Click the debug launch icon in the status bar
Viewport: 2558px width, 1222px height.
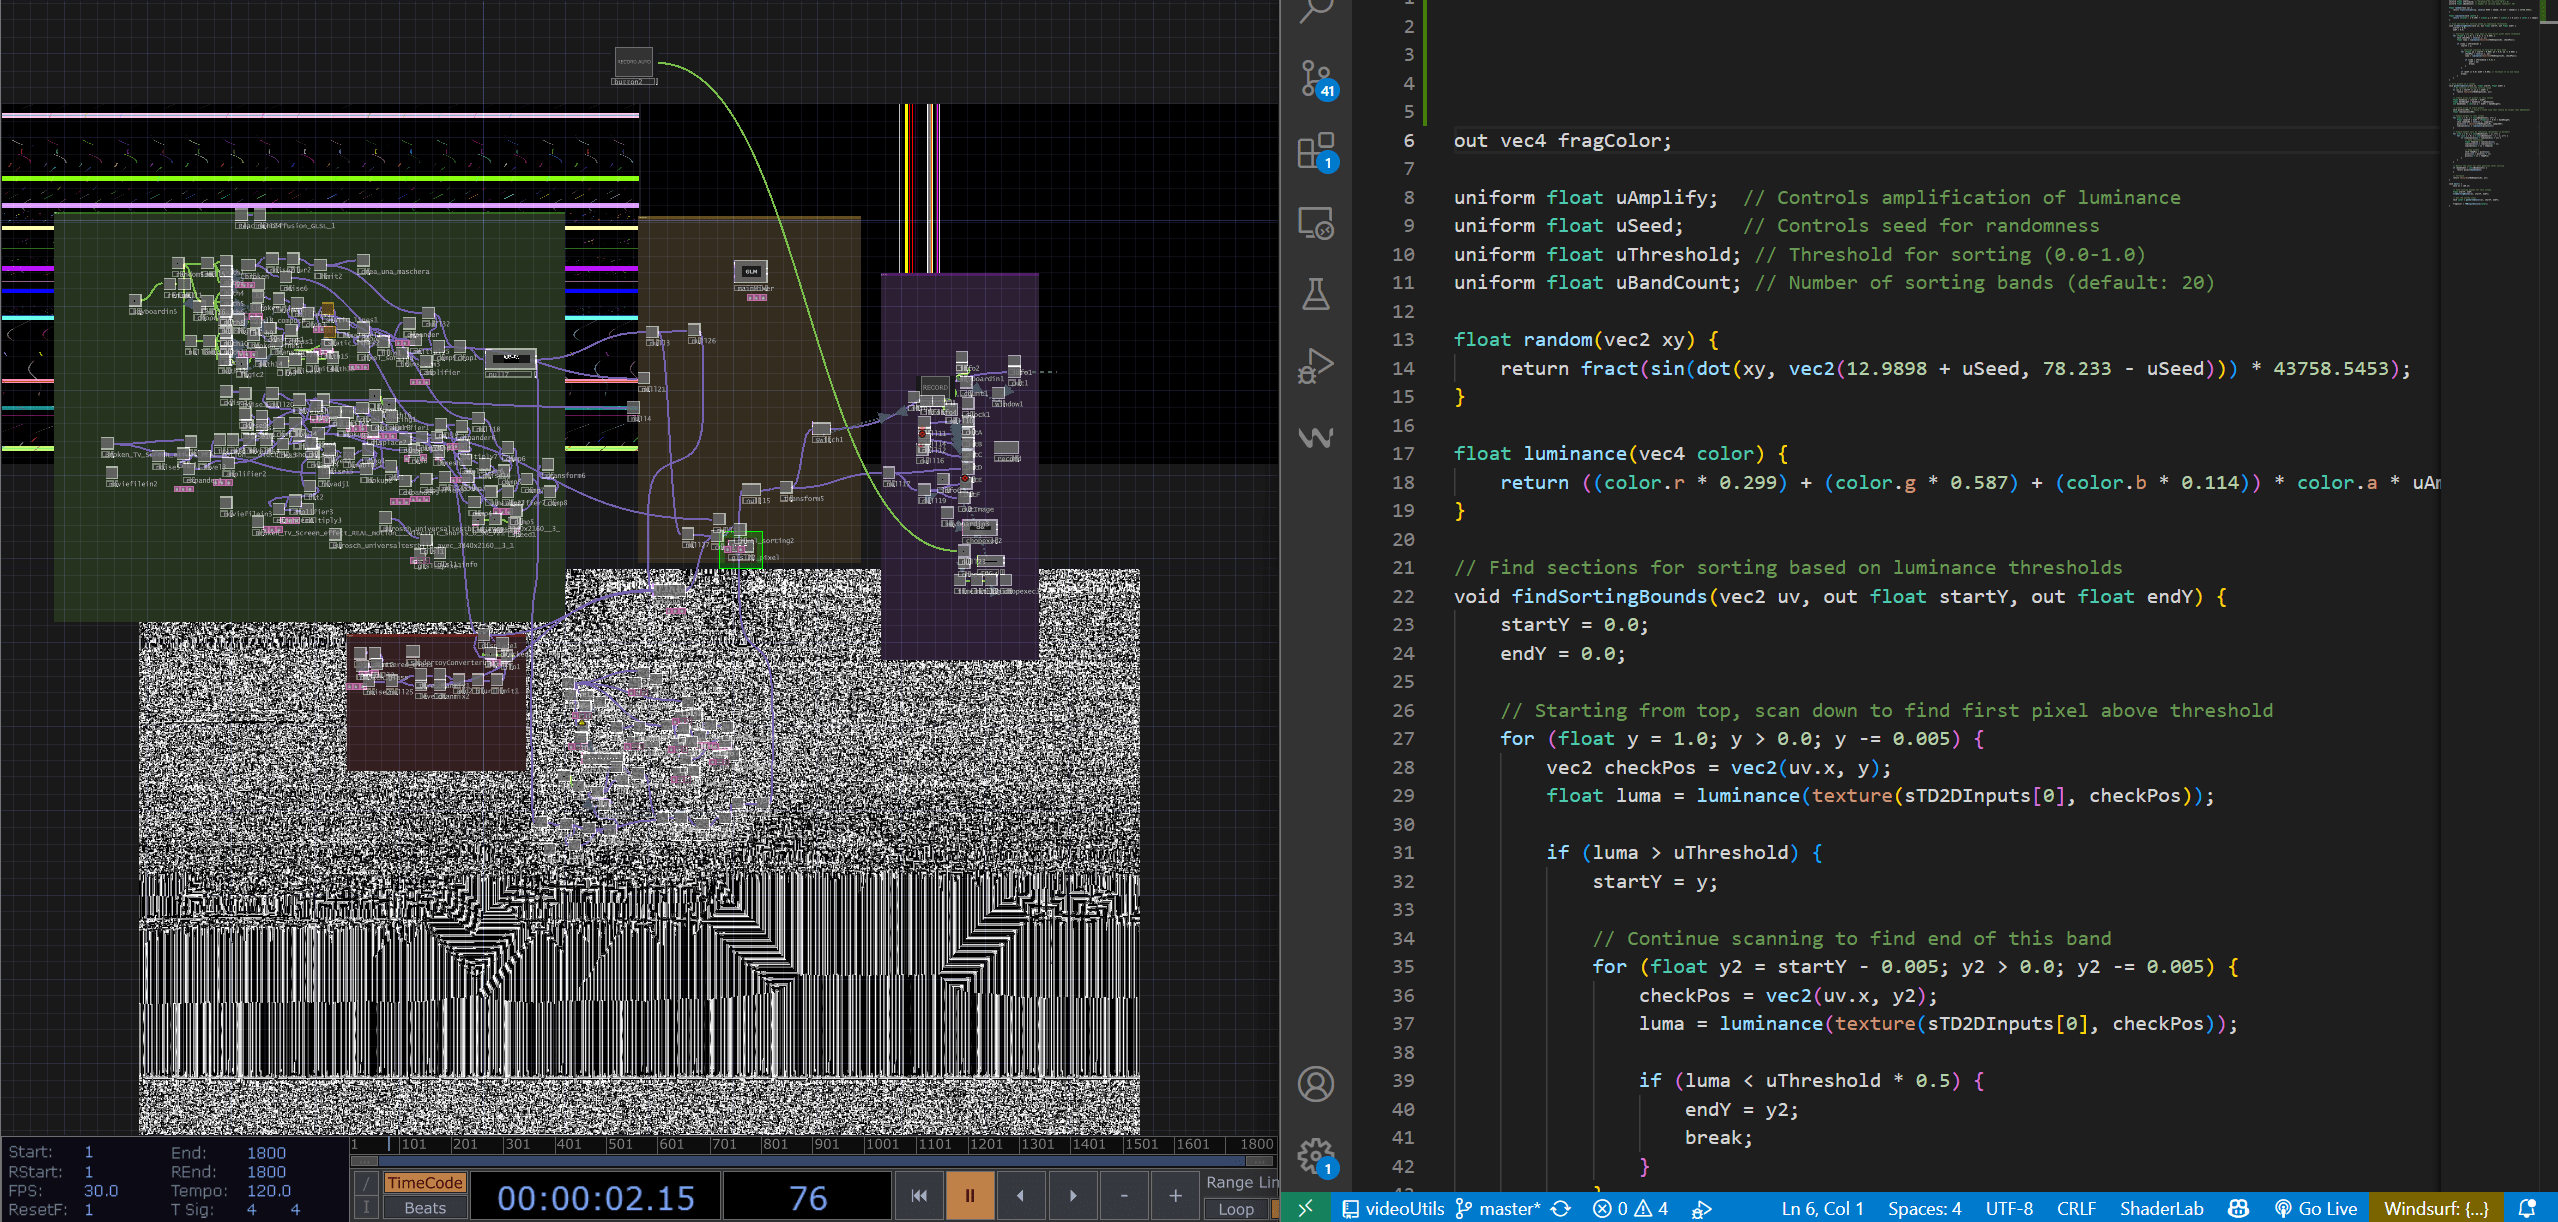tap(1701, 1209)
